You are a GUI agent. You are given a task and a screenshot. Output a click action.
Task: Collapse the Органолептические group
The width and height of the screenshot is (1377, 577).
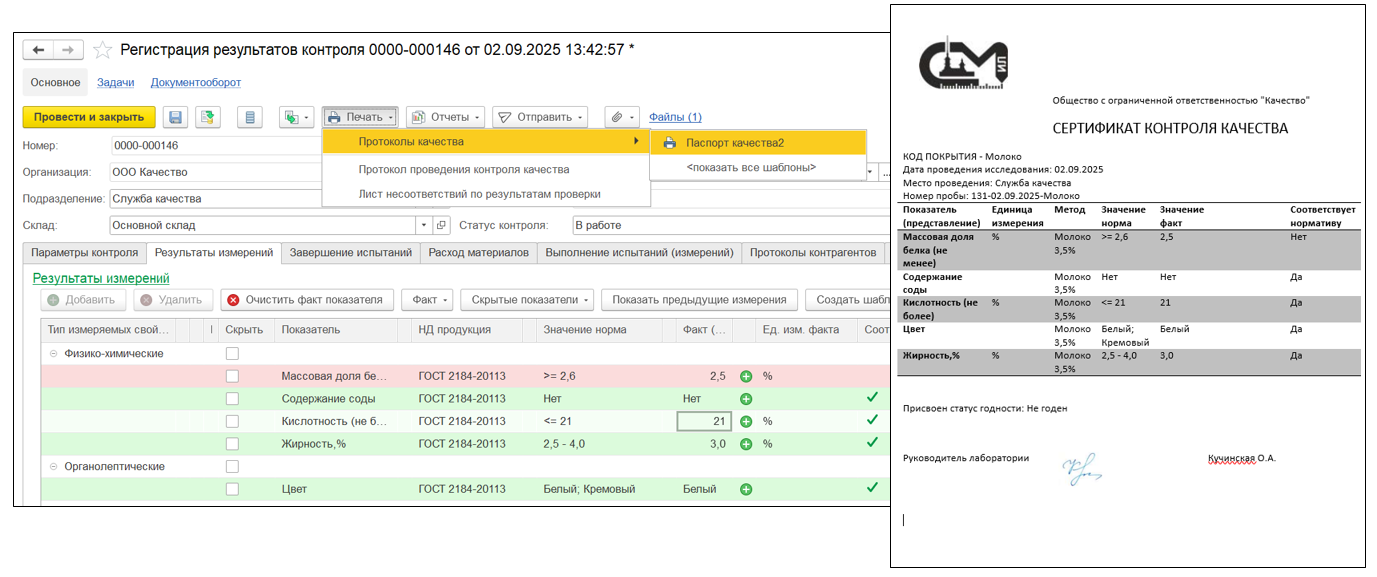click(52, 467)
